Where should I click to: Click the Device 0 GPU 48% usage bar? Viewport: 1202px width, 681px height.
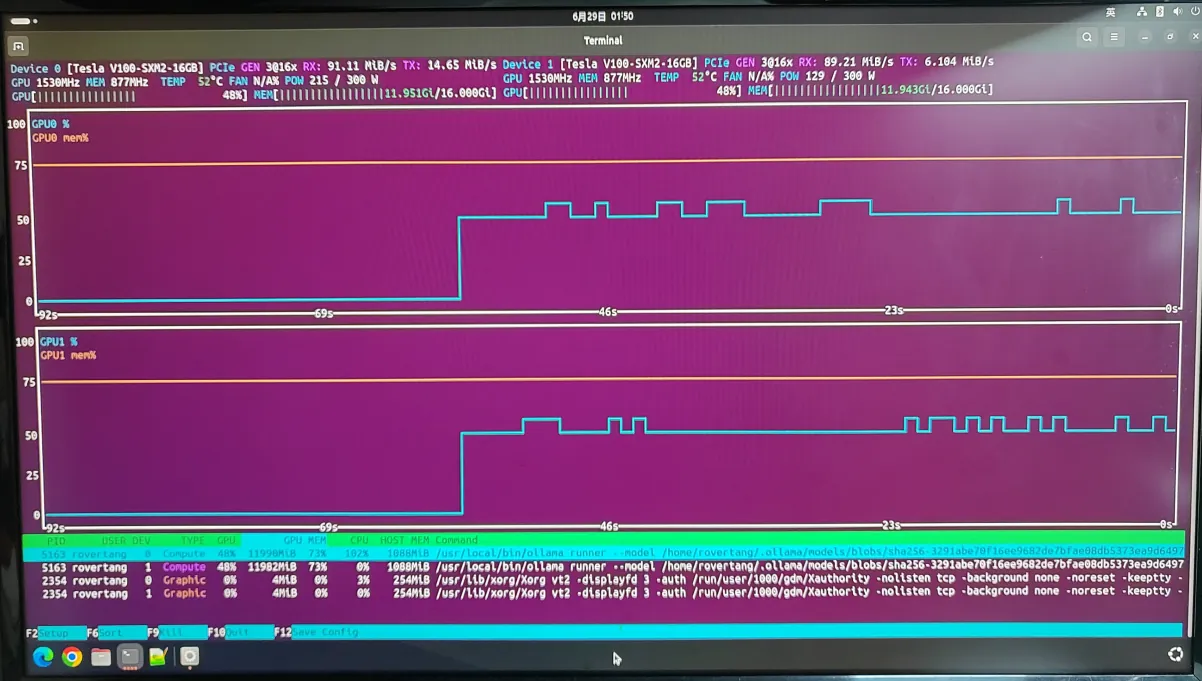pos(130,96)
